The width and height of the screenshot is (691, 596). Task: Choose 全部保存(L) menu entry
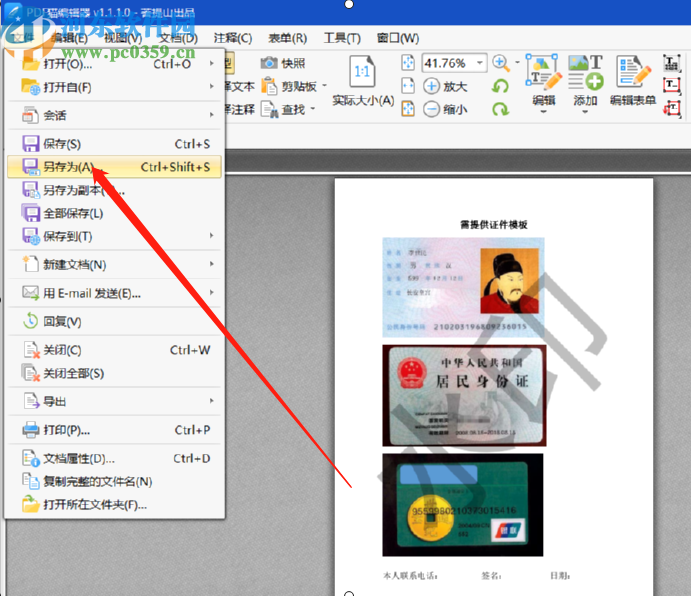[x=115, y=213]
